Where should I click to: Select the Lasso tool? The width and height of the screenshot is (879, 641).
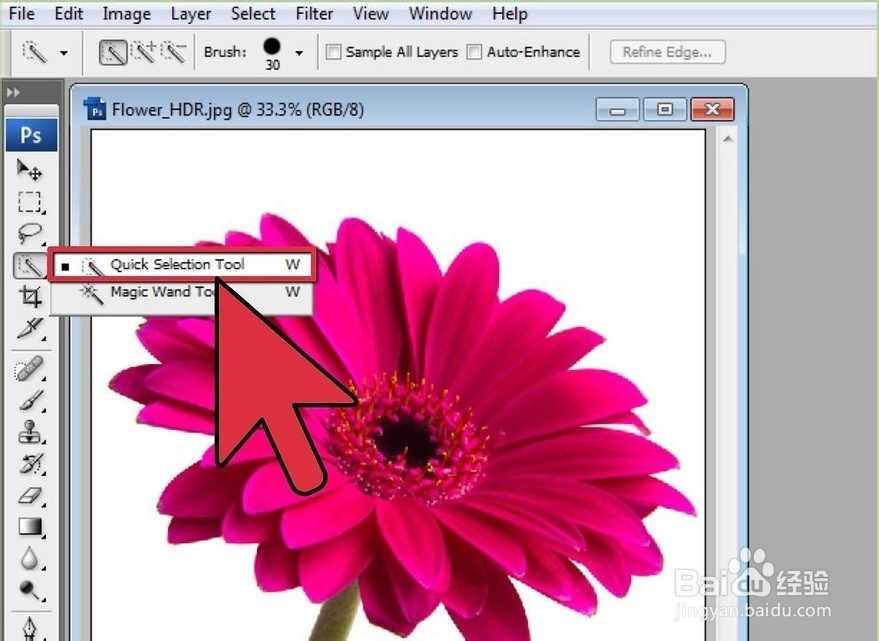29,233
